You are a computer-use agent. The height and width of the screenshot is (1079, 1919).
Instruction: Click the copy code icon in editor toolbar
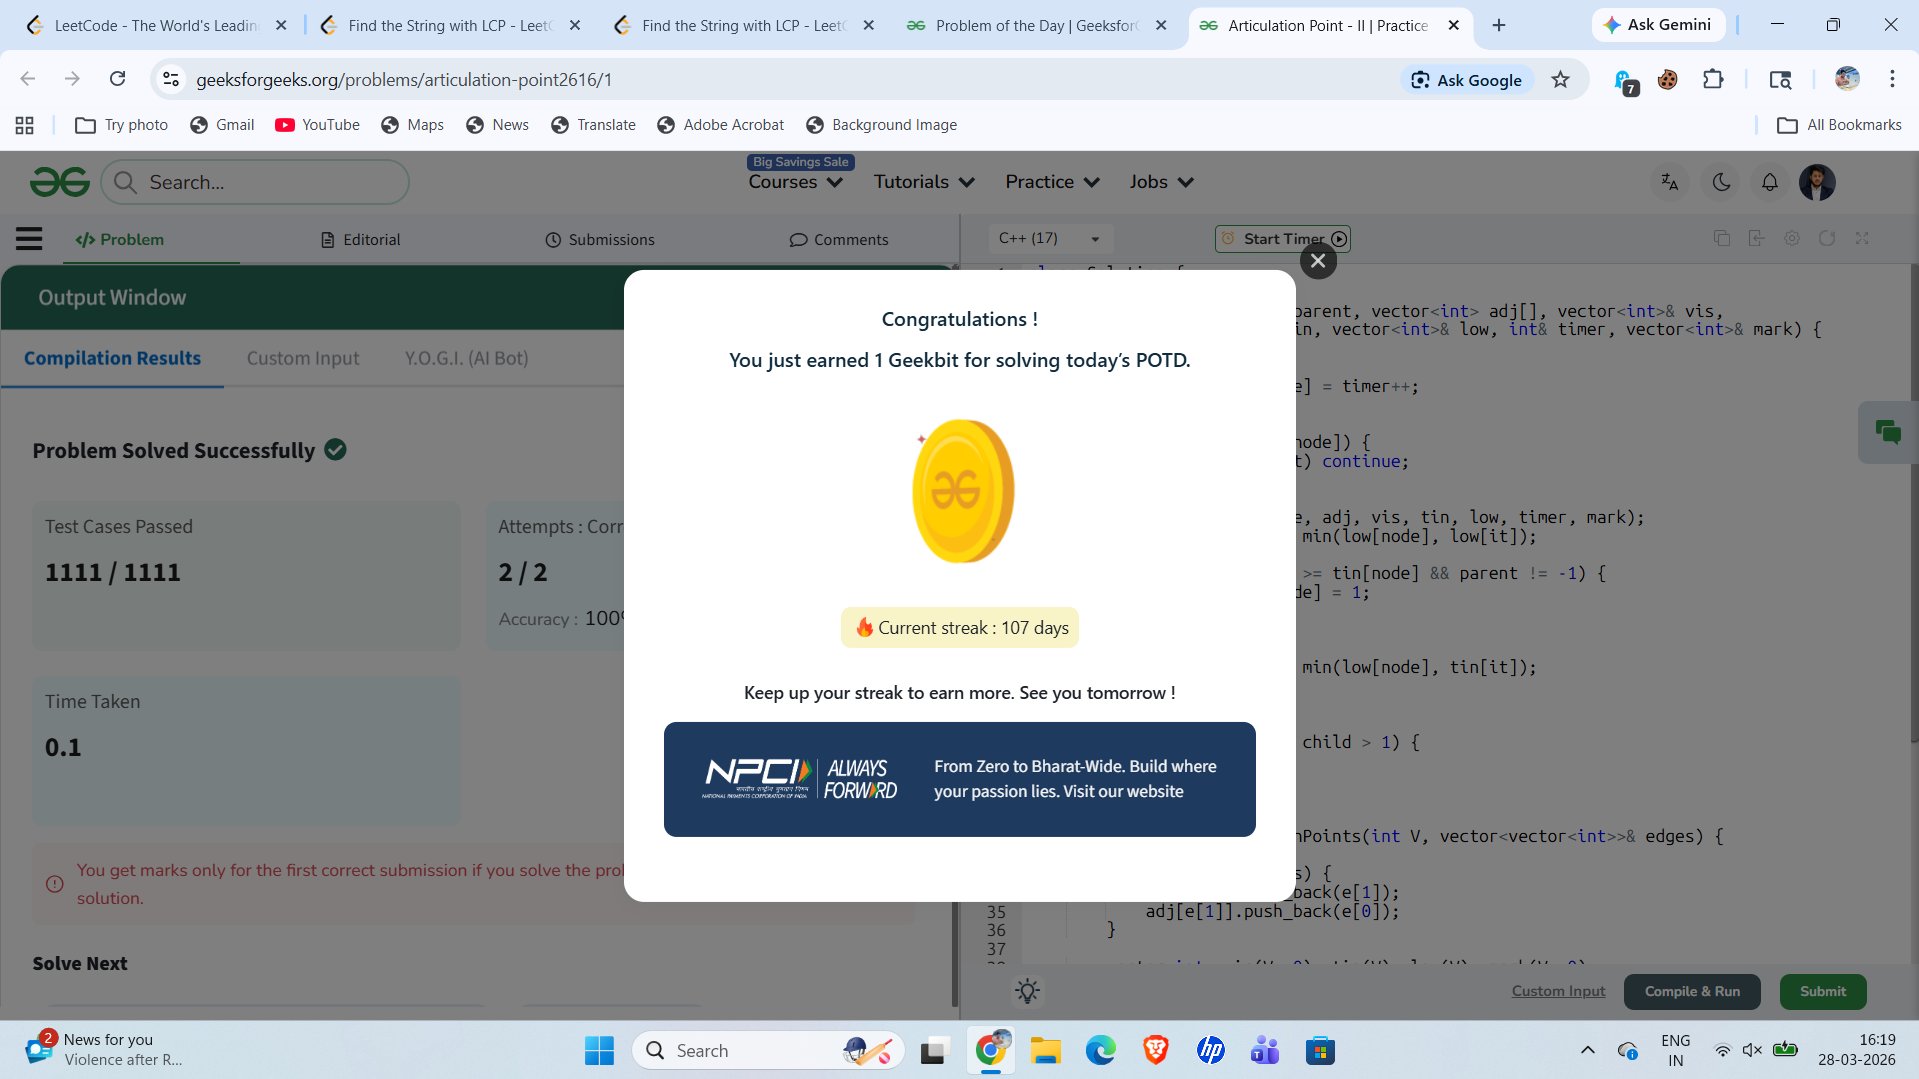pyautogui.click(x=1721, y=238)
